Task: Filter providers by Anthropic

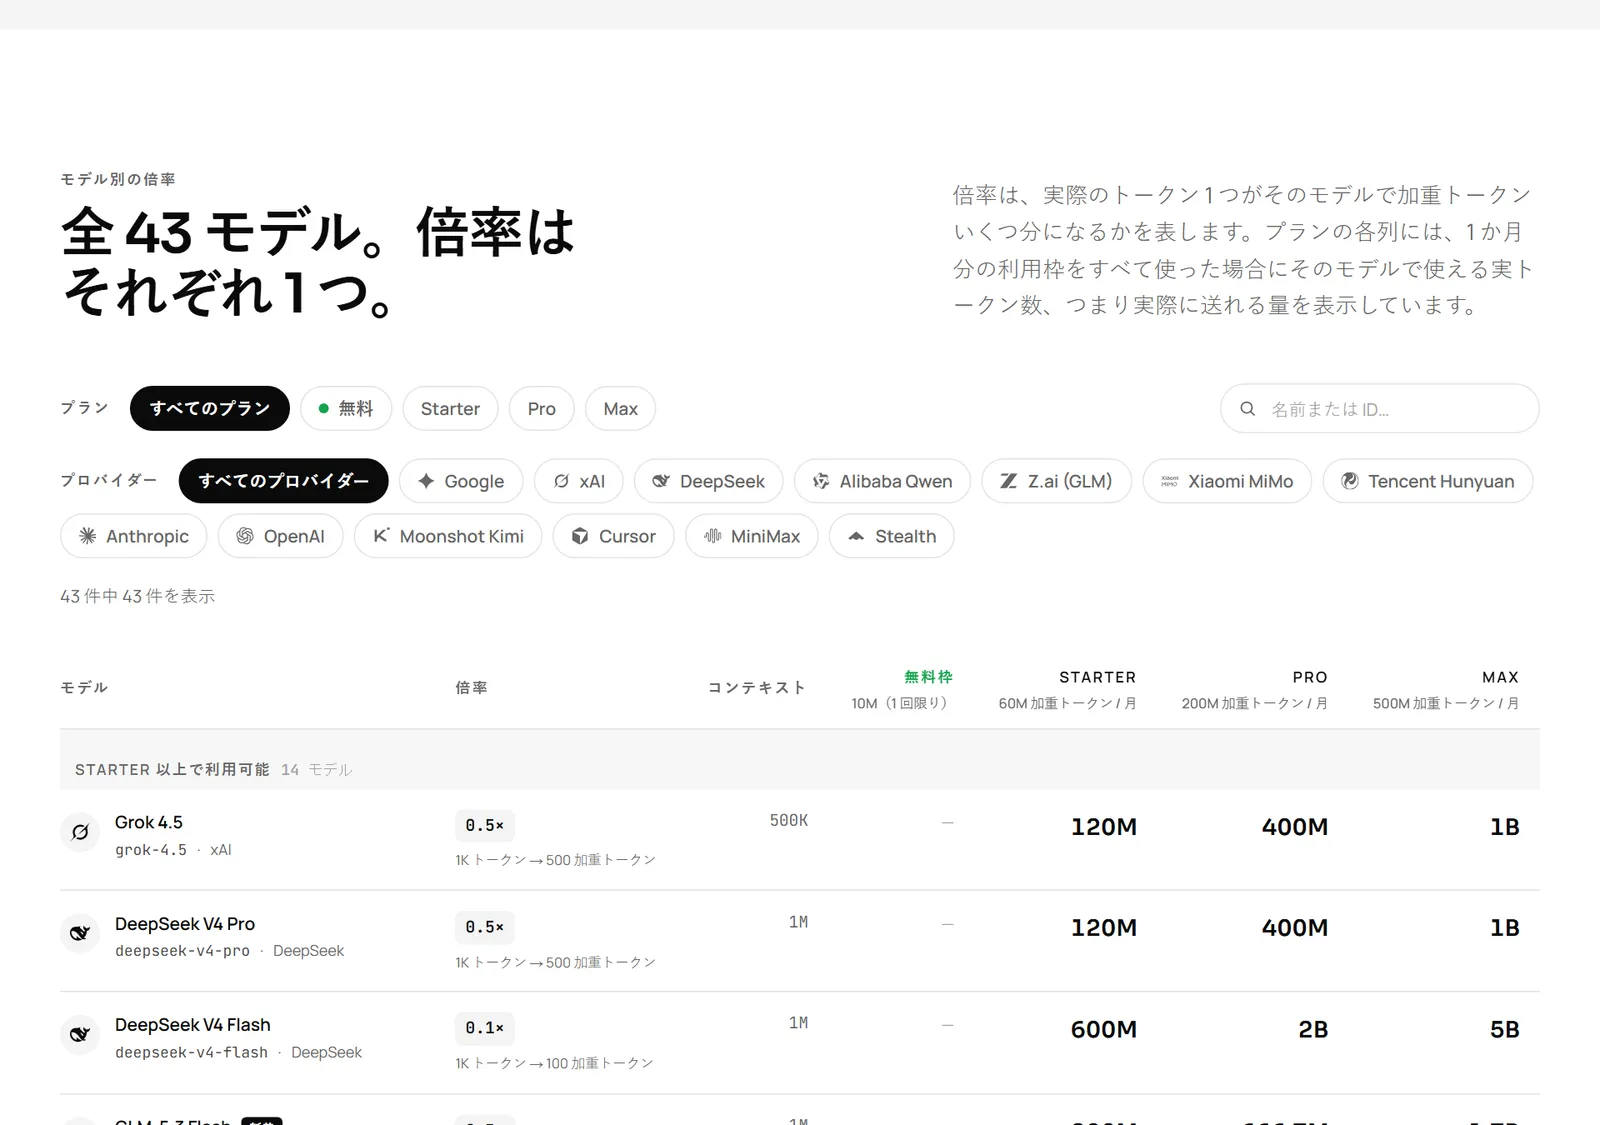Action: tap(134, 536)
